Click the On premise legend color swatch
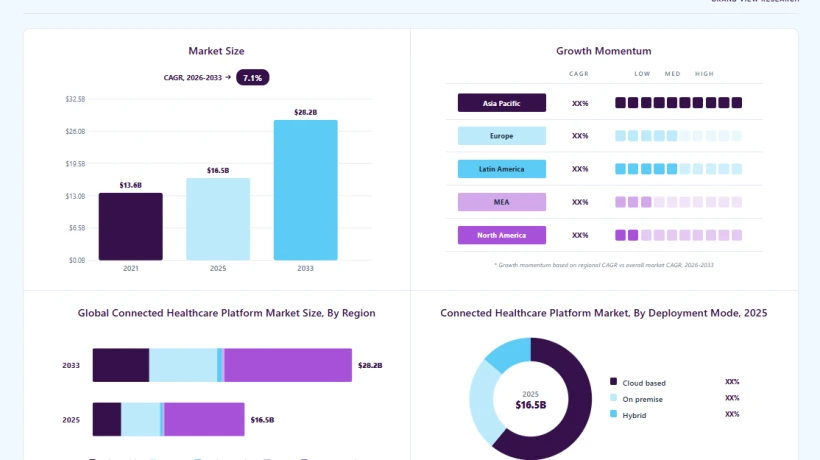820x460 pixels. pos(613,398)
